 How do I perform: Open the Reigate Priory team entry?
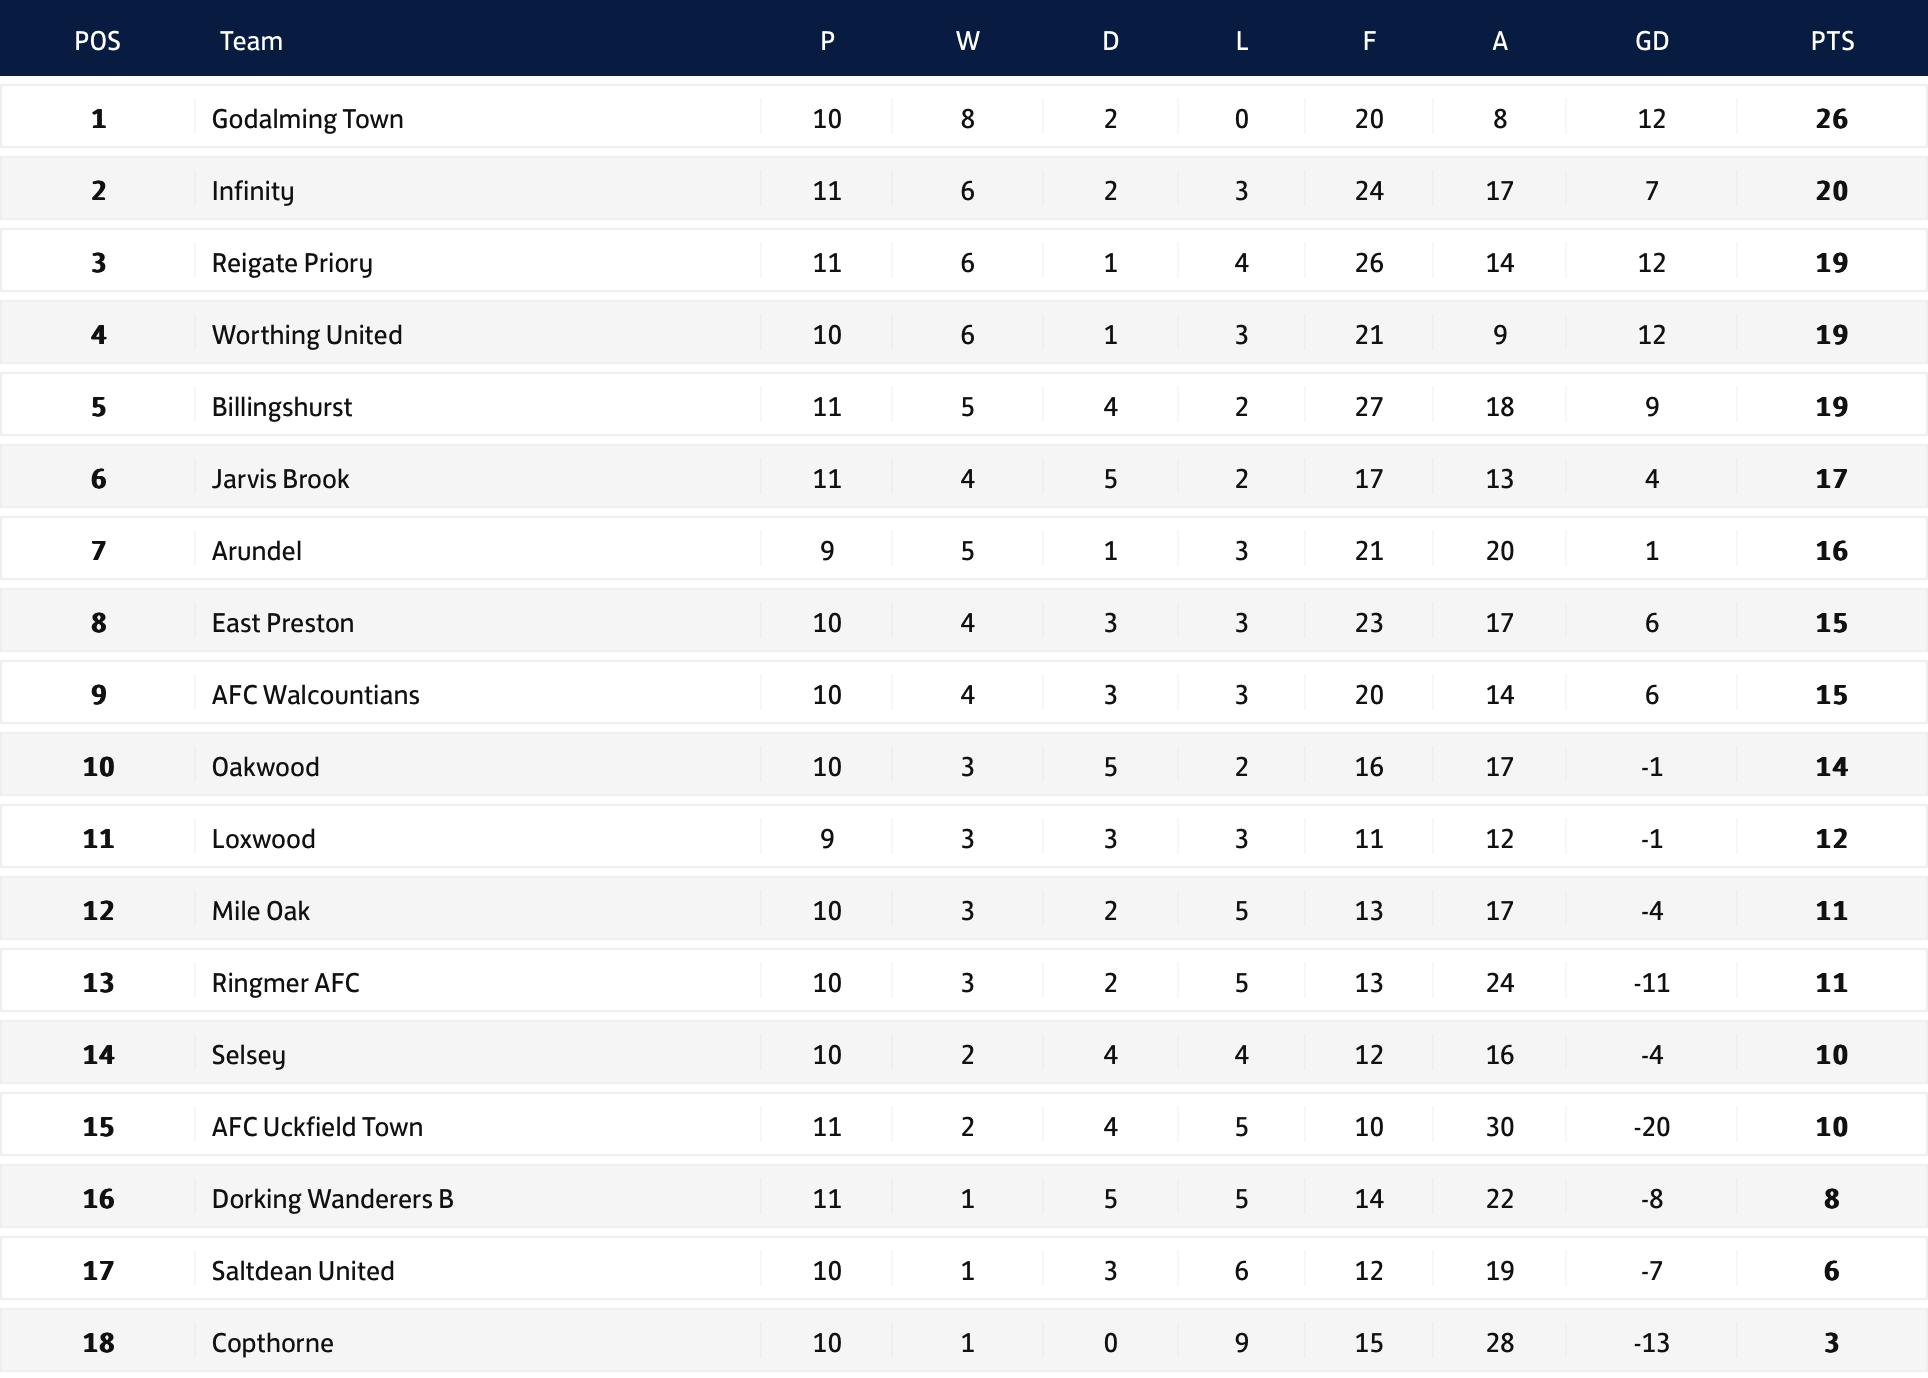coord(292,263)
